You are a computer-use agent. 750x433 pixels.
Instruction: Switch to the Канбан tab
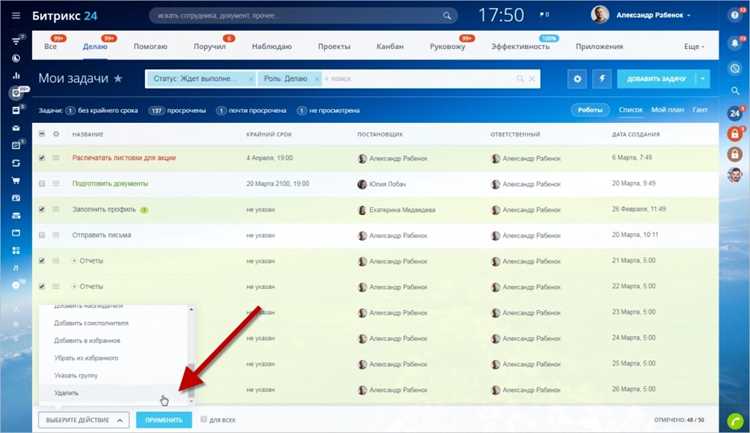coord(390,46)
